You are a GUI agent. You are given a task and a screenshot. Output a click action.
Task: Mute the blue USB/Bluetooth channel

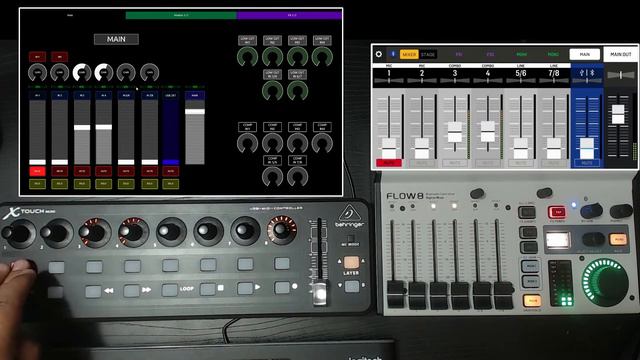coord(587,163)
